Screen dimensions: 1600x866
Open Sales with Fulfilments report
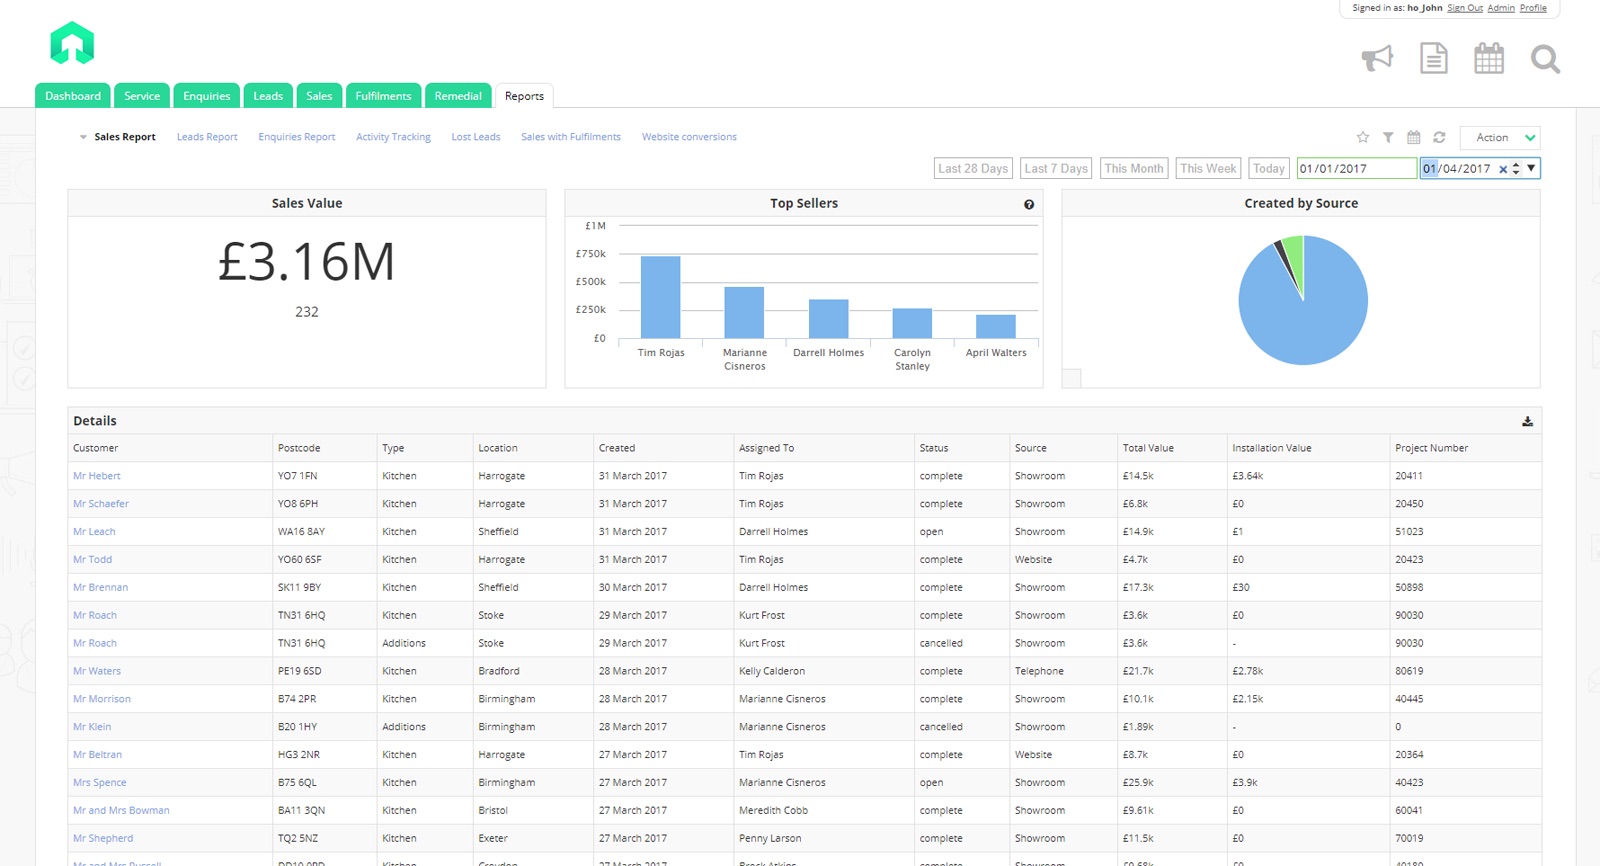571,137
